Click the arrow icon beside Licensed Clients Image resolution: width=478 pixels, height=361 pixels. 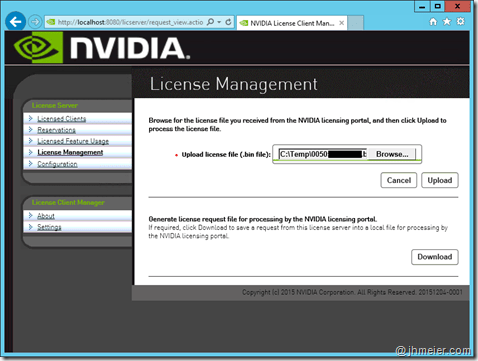30,118
